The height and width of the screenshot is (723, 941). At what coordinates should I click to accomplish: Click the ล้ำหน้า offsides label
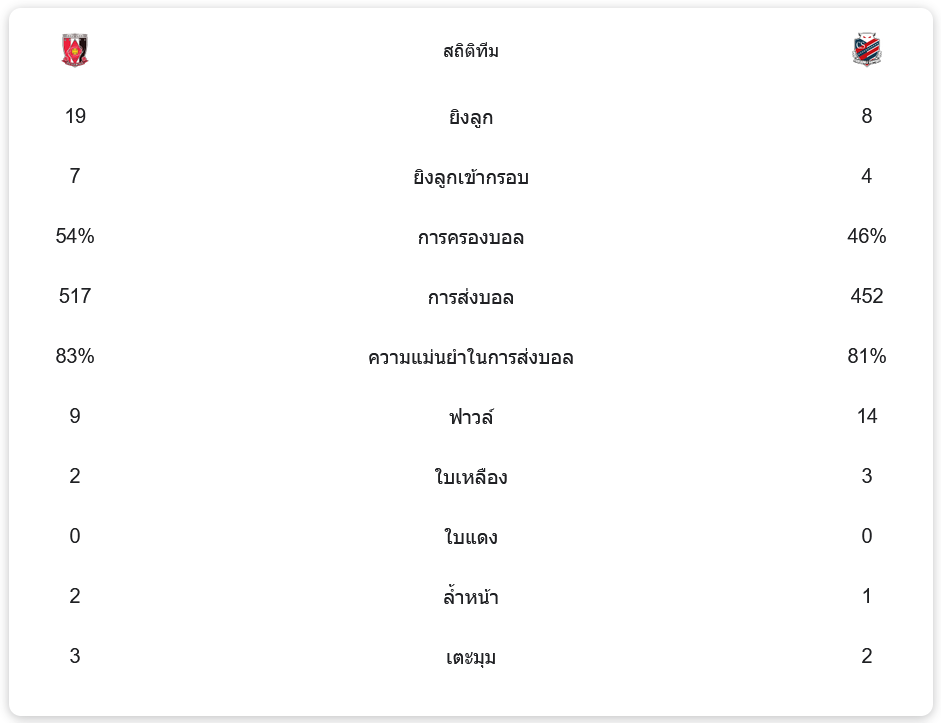(x=470, y=597)
